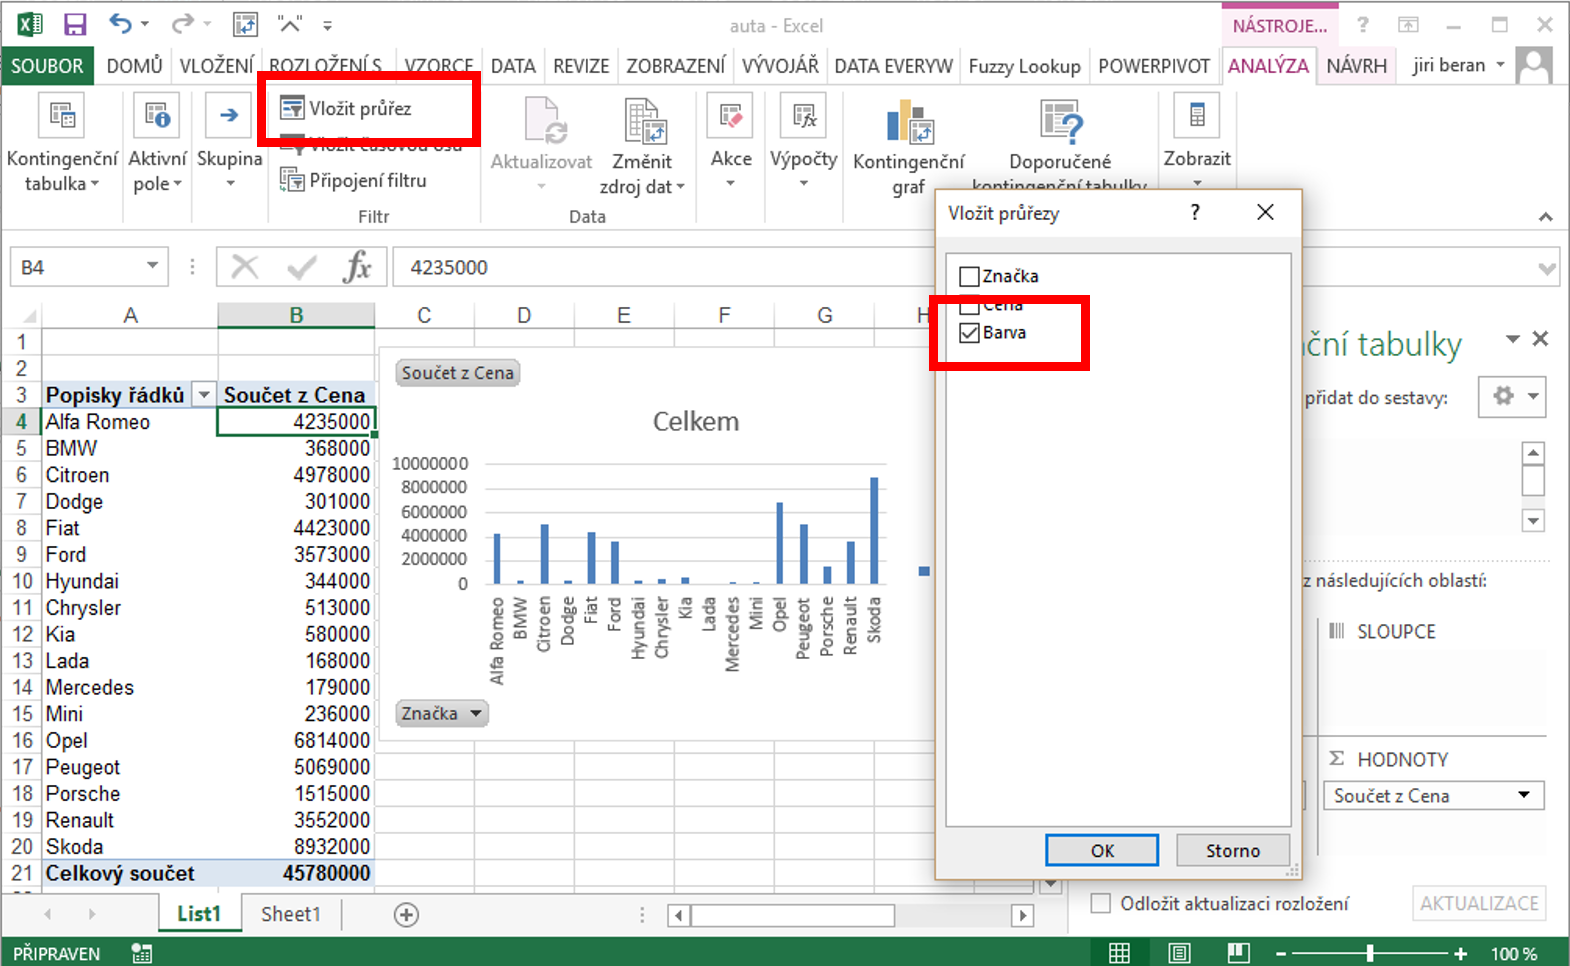The width and height of the screenshot is (1570, 966).
Task: Click the formula bar cancel X icon
Action: coord(244,267)
